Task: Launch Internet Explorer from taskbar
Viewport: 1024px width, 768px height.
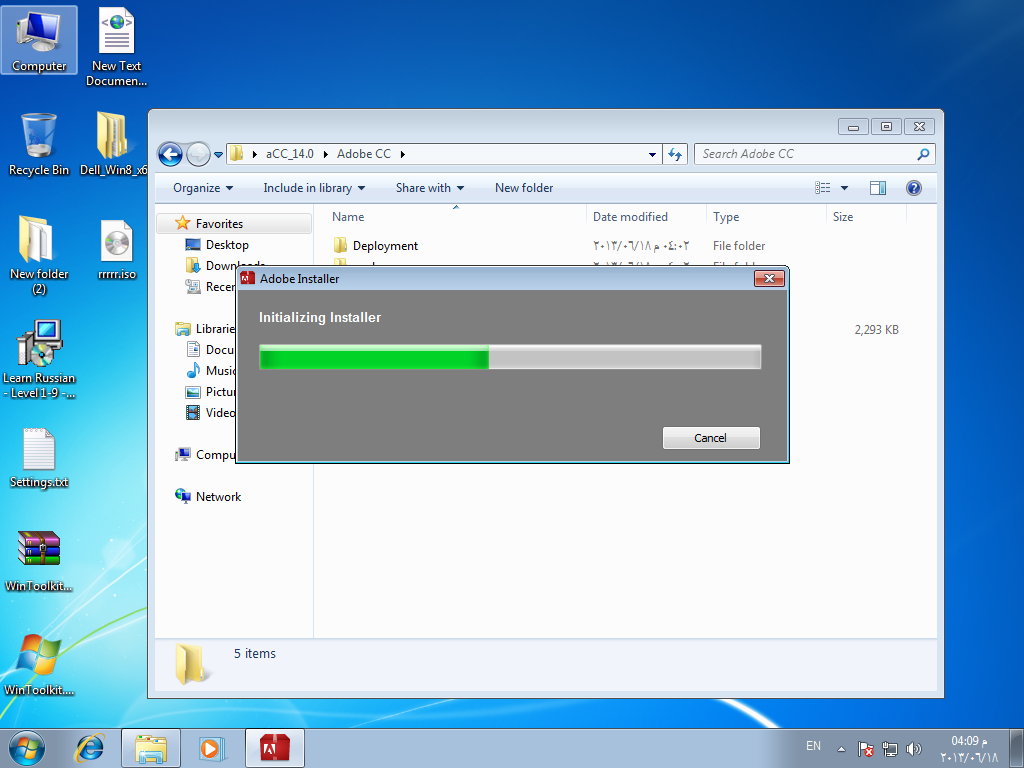Action: pos(89,748)
